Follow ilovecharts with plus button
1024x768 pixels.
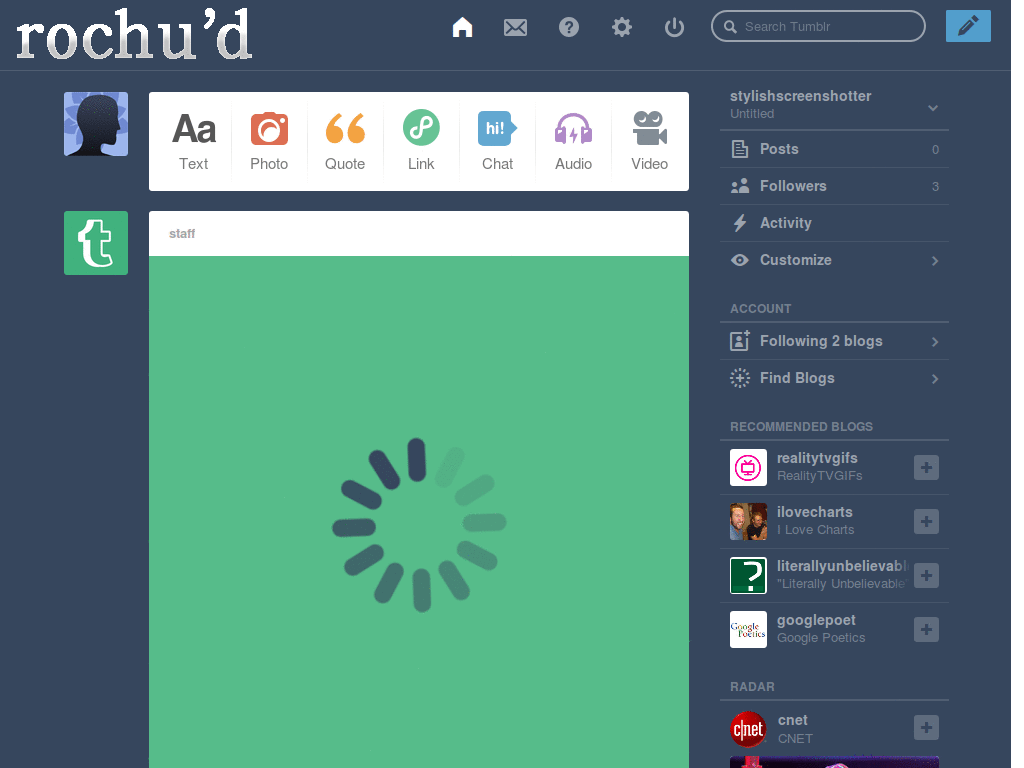click(x=926, y=521)
